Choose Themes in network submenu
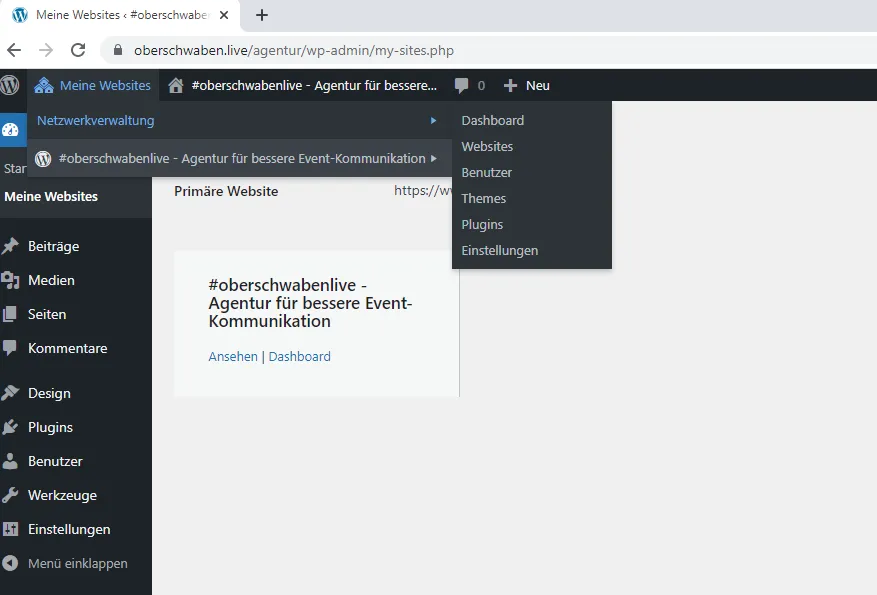The width and height of the screenshot is (877, 595). 484,199
